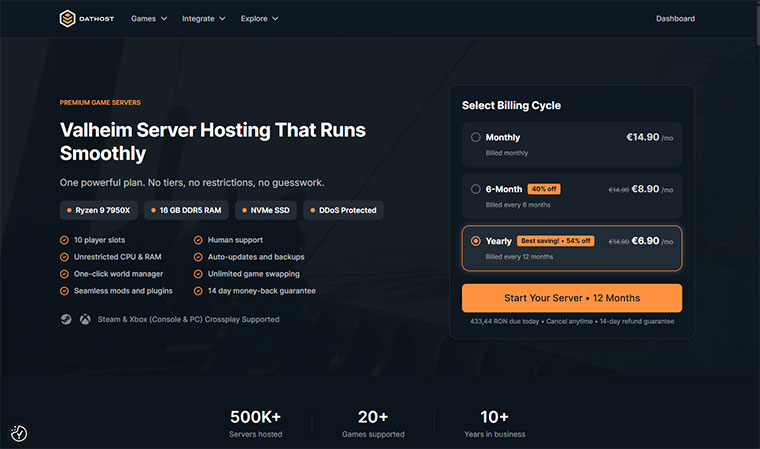This screenshot has width=760, height=449.
Task: Click checkmark icon beside Unrestricted CPU & RAM
Action: 64,257
